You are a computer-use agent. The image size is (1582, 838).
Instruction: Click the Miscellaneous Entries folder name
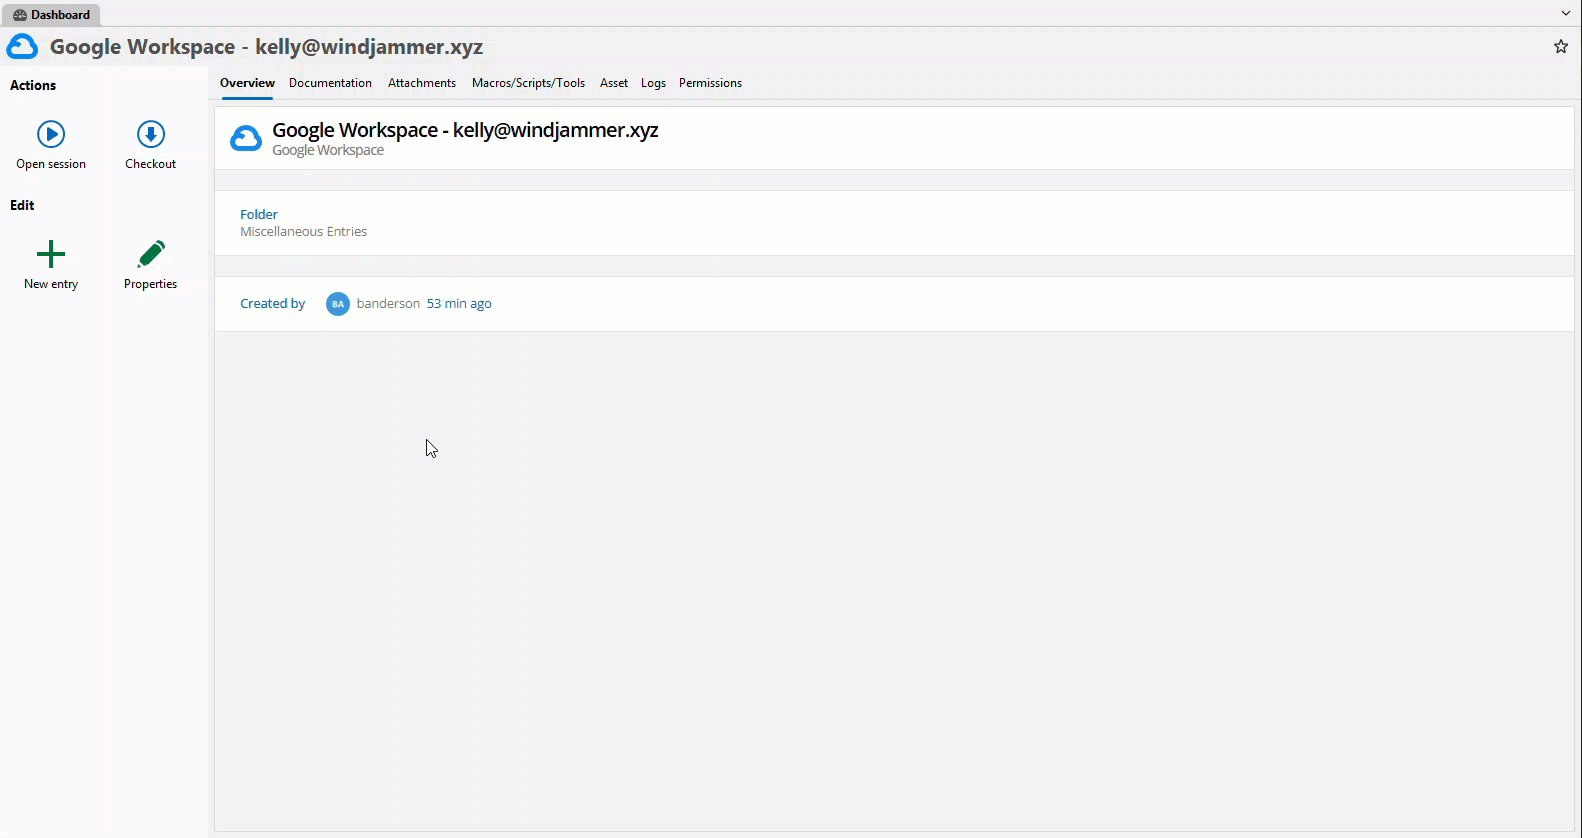(x=303, y=232)
